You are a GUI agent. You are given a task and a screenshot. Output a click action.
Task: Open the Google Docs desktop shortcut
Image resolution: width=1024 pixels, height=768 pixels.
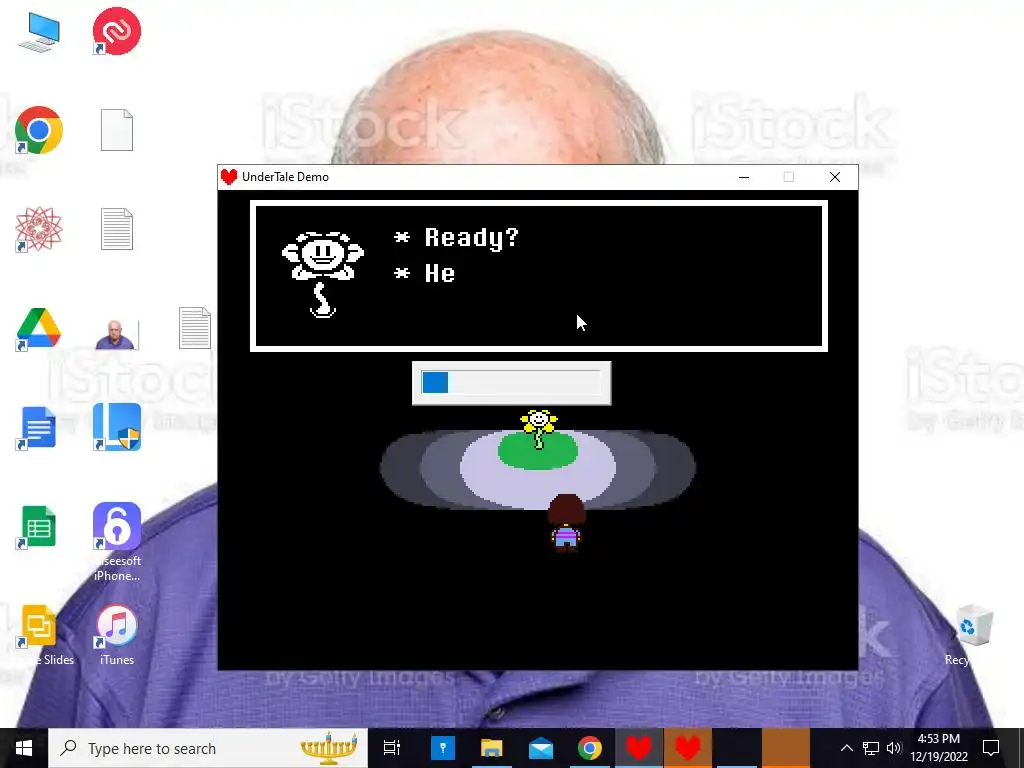(x=38, y=427)
